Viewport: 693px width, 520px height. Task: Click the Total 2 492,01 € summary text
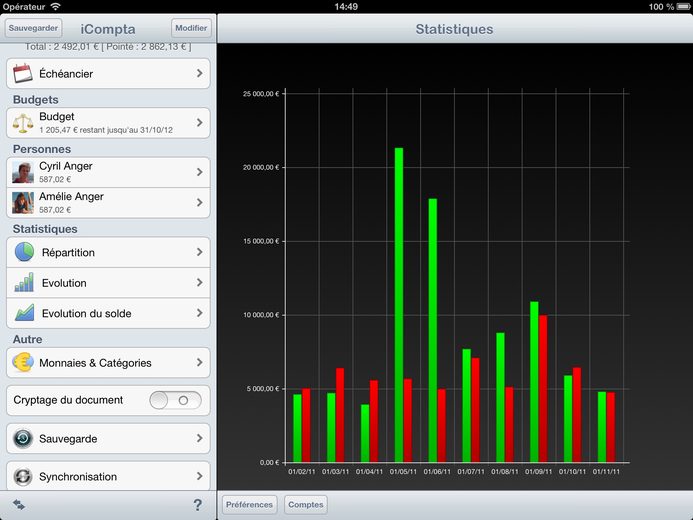click(108, 47)
